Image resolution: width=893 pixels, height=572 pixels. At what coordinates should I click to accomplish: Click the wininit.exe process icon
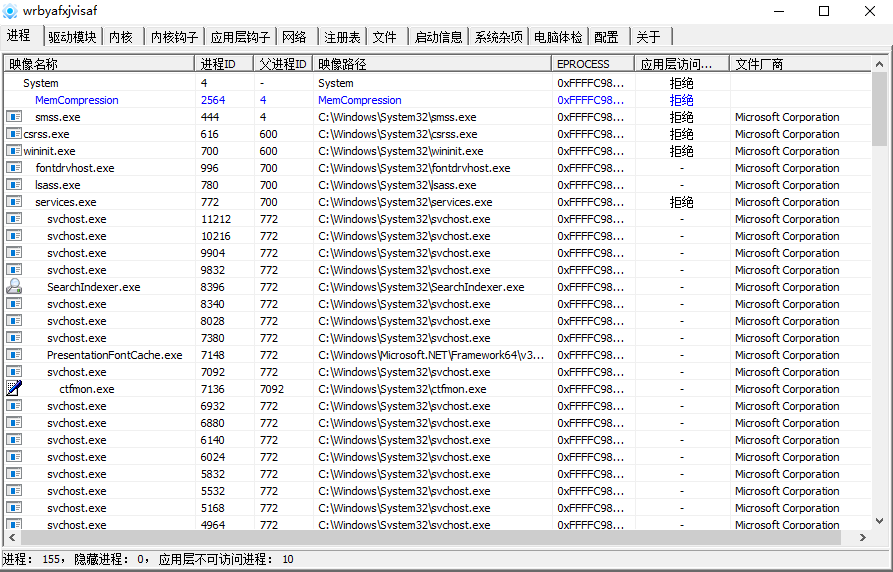[x=14, y=151]
